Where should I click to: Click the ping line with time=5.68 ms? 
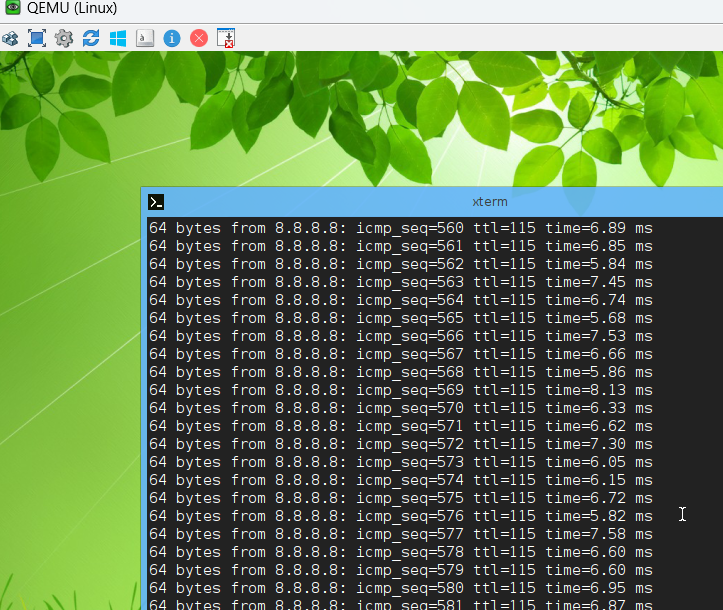point(401,318)
